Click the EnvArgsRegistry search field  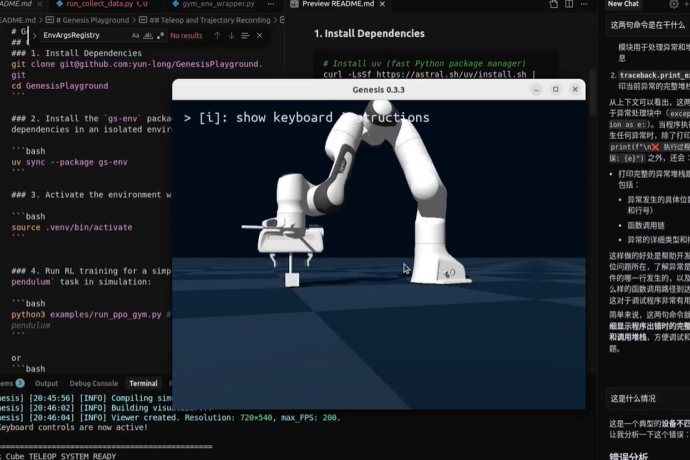(x=84, y=35)
